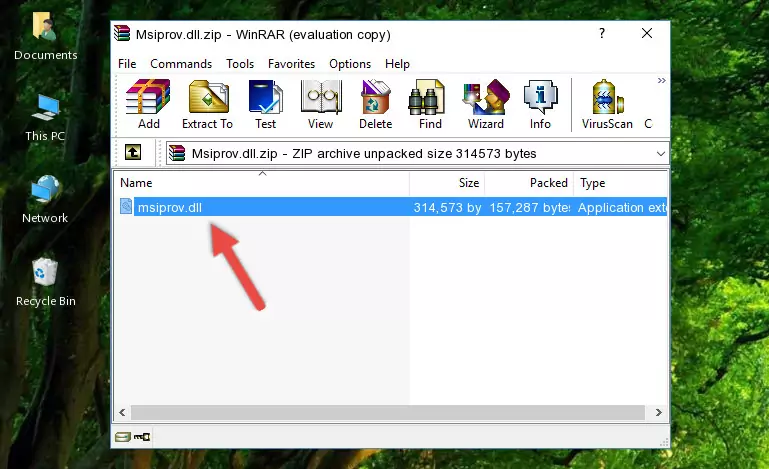
Task: Open the Favorites menu
Action: pos(291,64)
